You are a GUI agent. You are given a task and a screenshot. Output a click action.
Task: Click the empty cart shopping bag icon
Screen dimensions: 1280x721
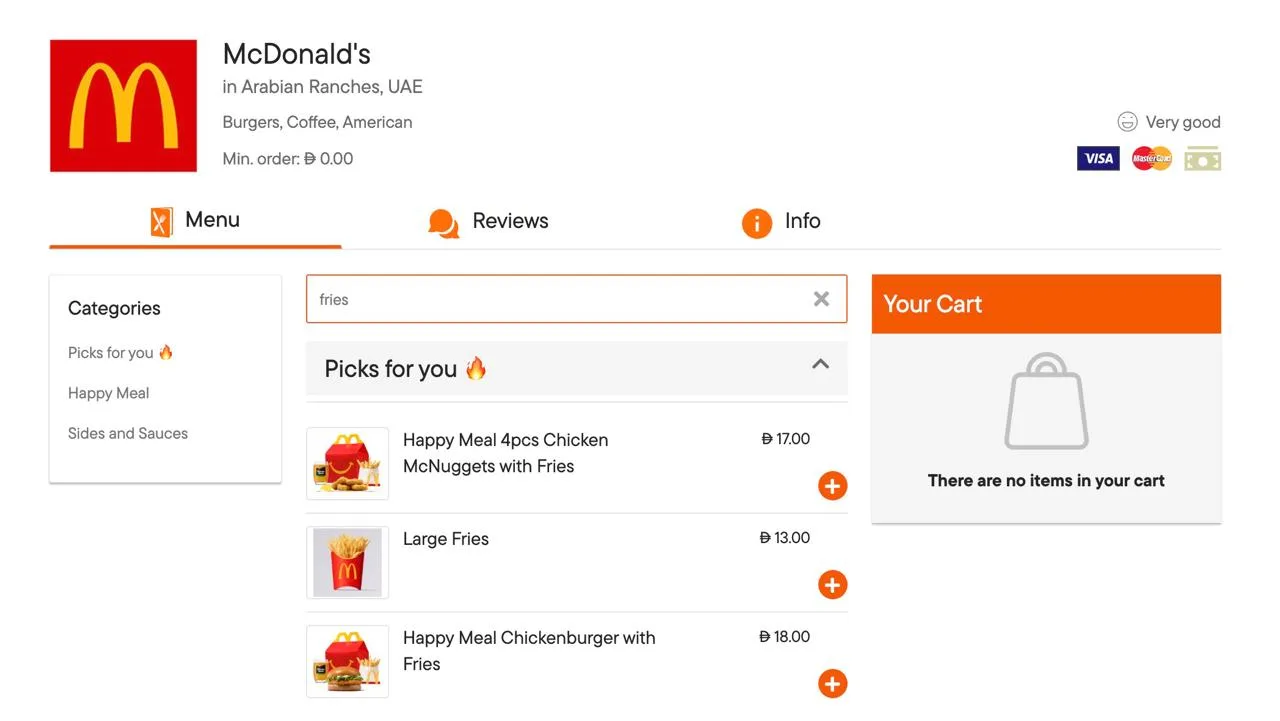pos(1046,401)
